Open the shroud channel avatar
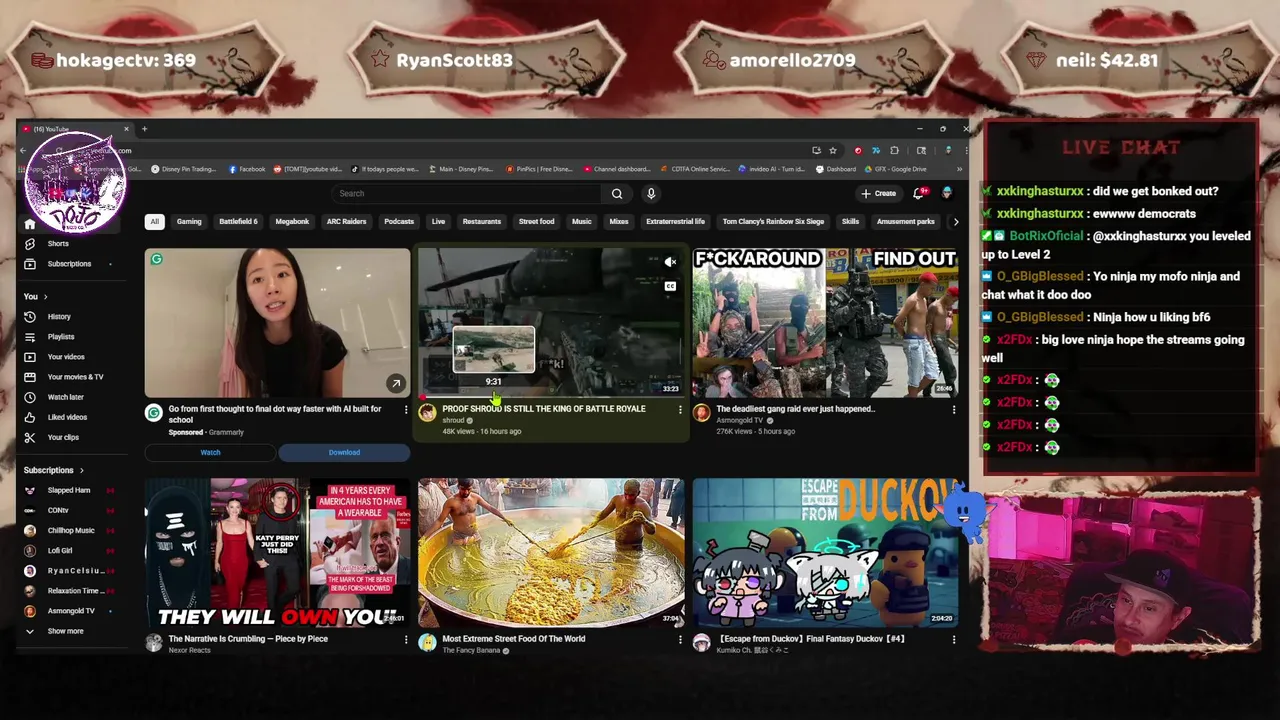The height and width of the screenshot is (720, 1280). [x=428, y=413]
